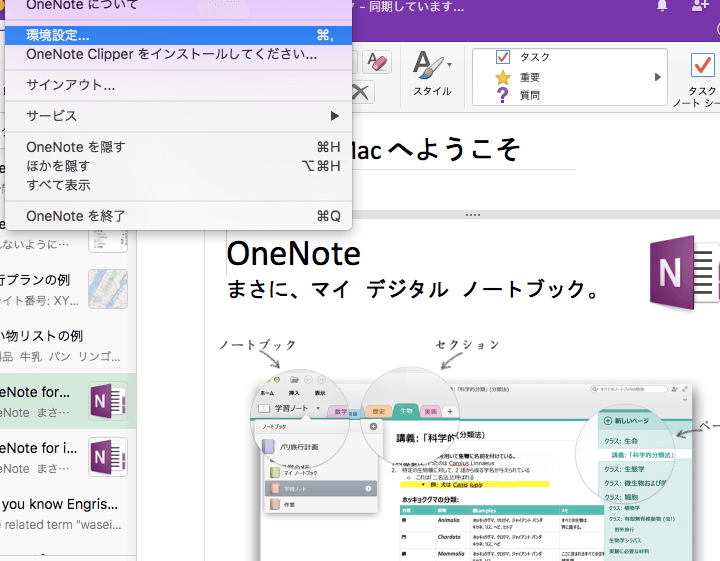Choose OneNote を隠す menu item
Viewport: 720px width, 561px height.
178,147
